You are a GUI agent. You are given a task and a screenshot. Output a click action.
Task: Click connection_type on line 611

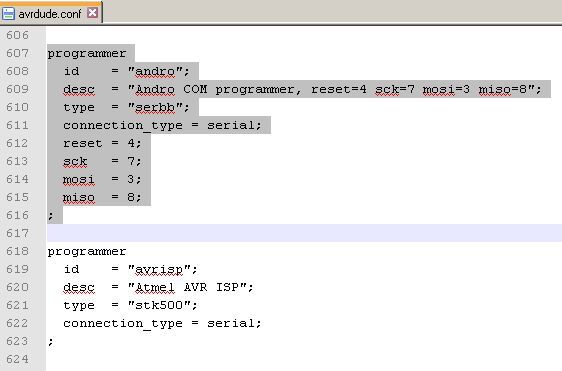tap(123, 126)
